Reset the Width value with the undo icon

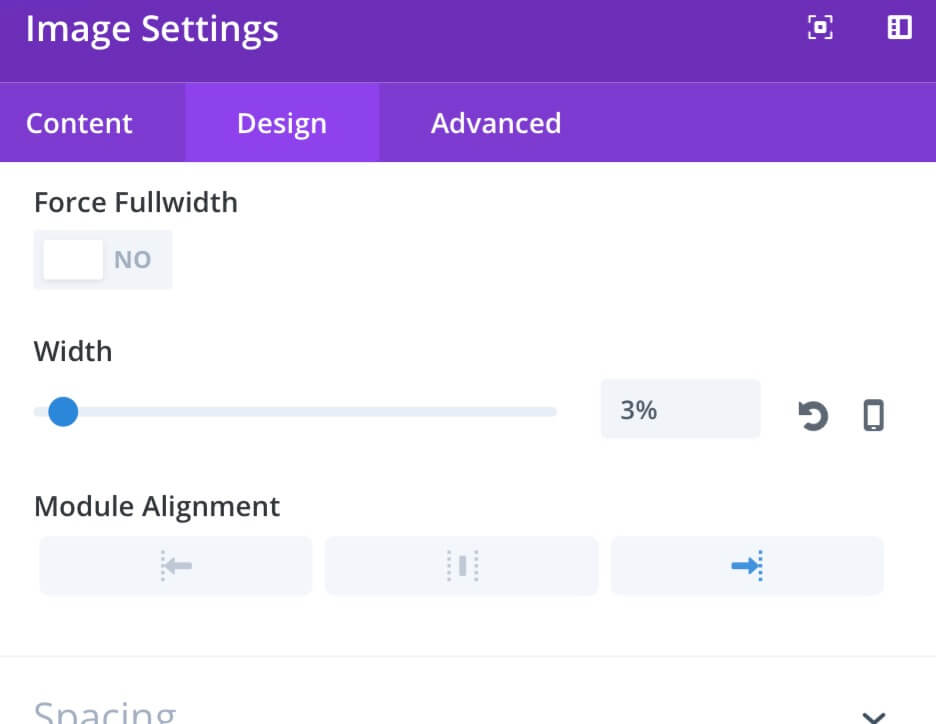(x=813, y=415)
